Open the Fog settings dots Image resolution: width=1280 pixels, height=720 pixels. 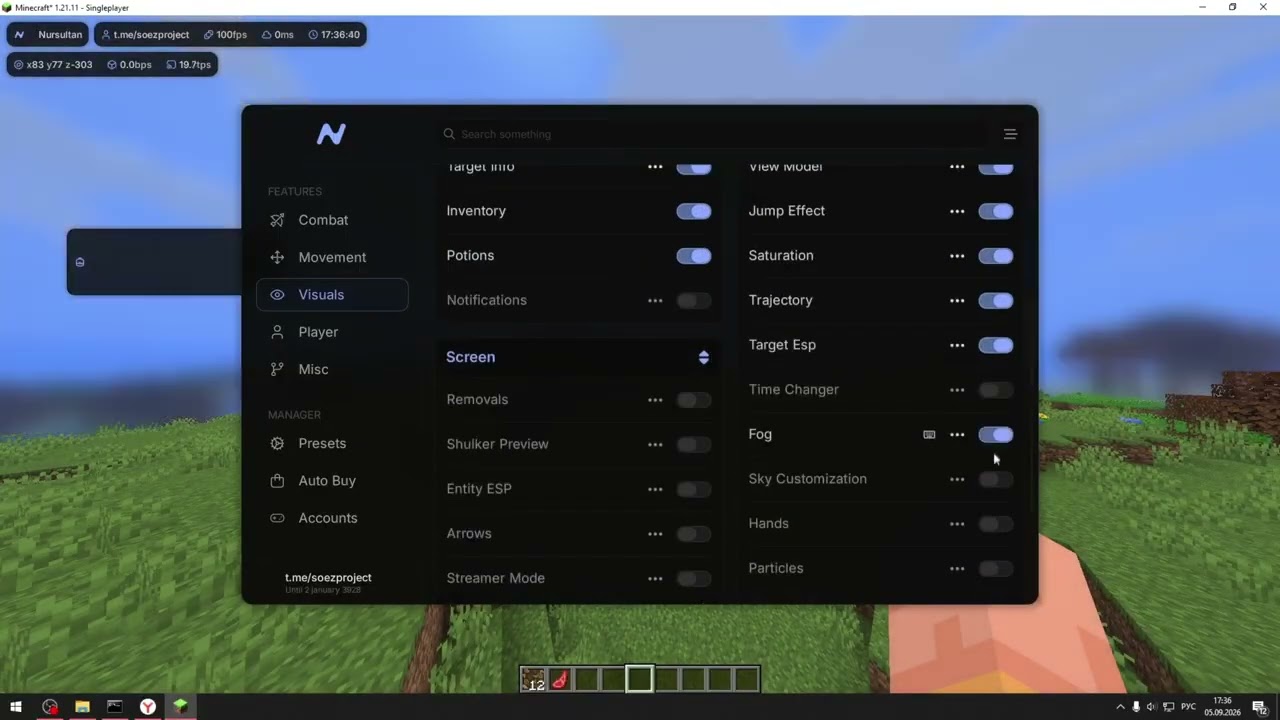957,434
